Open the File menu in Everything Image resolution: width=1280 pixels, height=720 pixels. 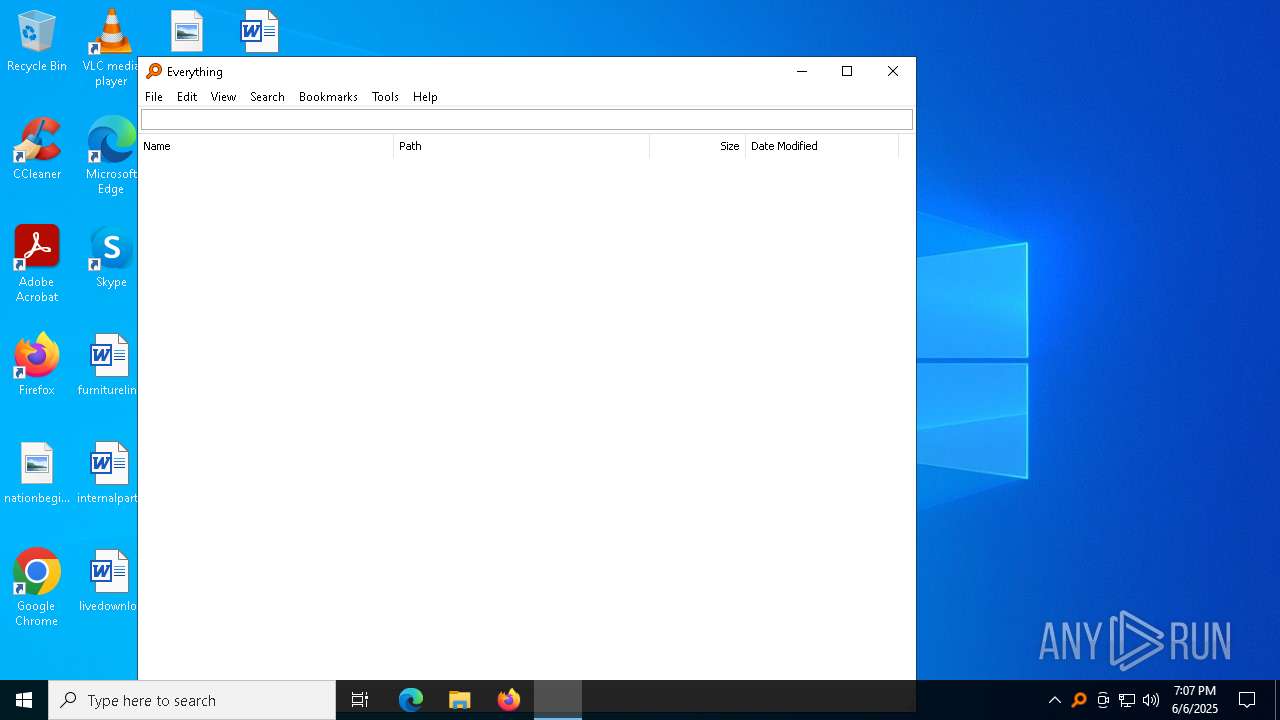pyautogui.click(x=154, y=97)
